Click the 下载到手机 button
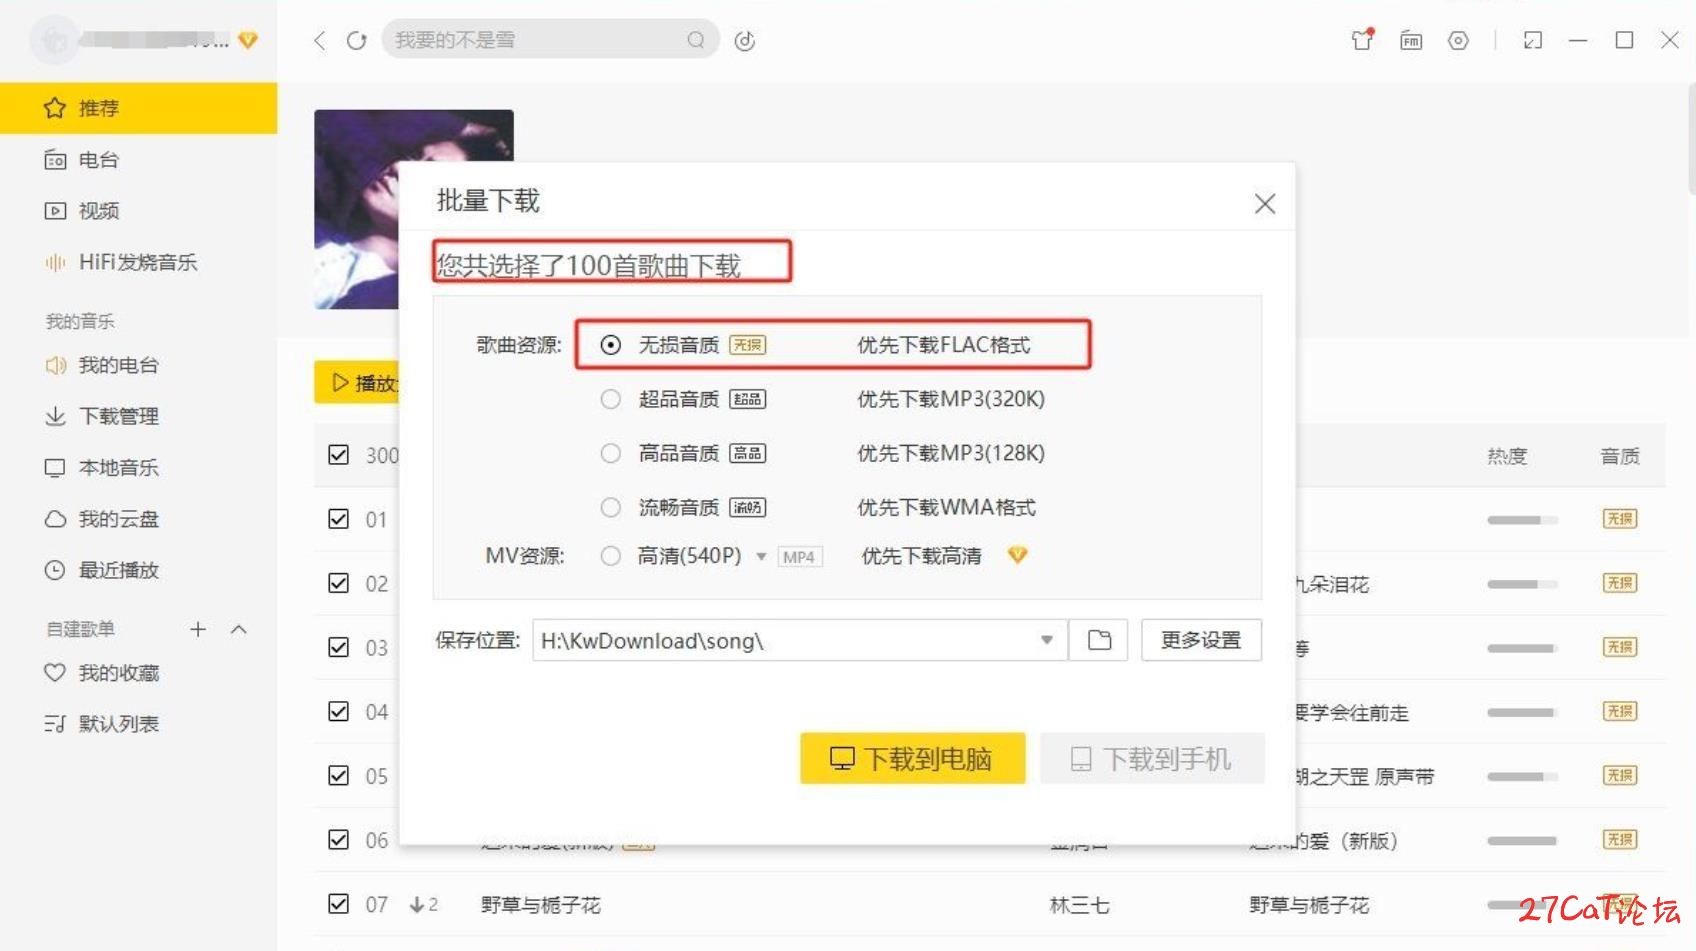The image size is (1696, 951). (1152, 759)
